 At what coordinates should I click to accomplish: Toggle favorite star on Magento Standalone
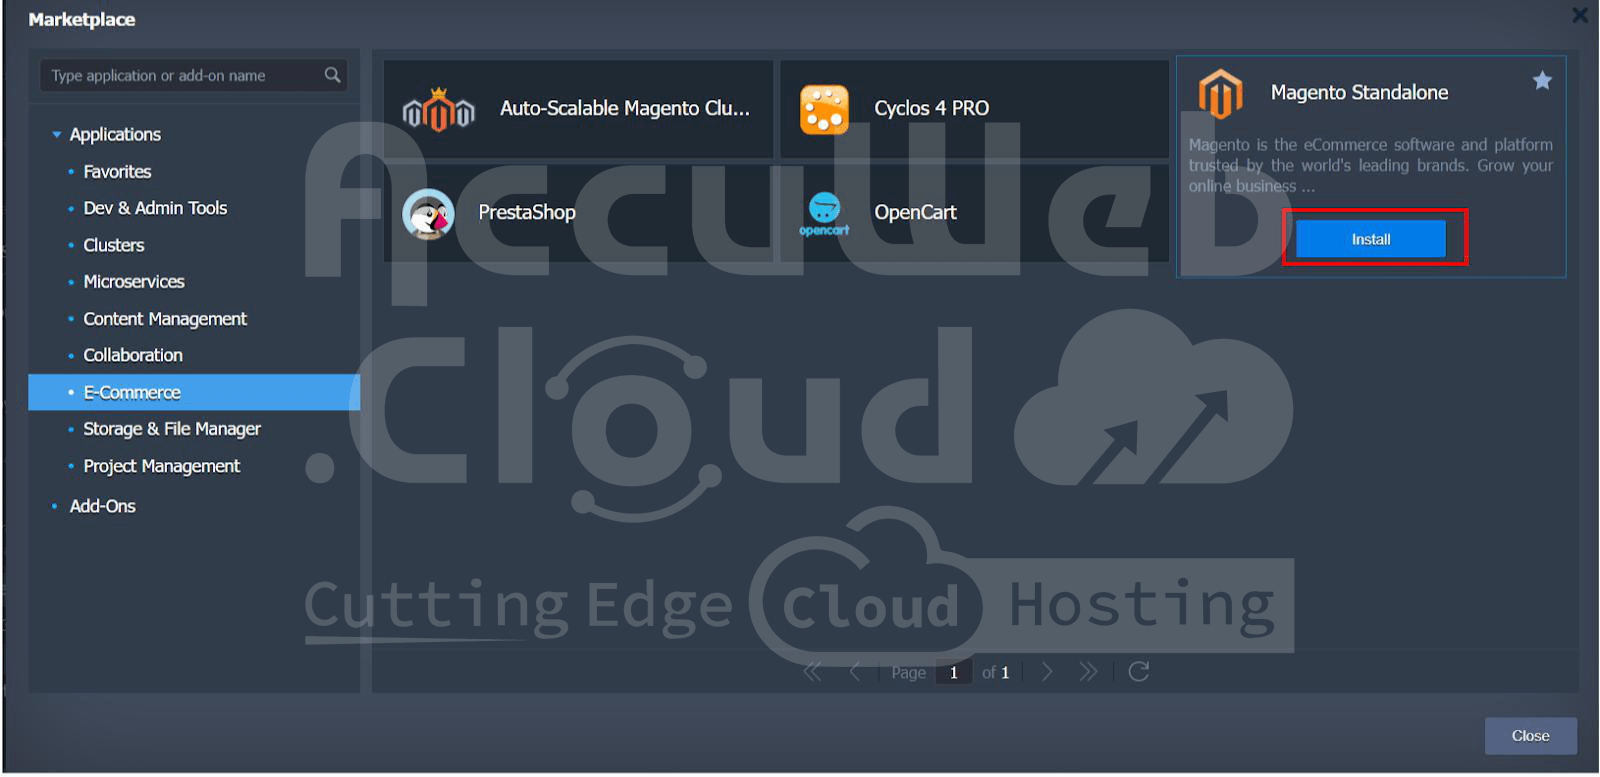point(1542,81)
